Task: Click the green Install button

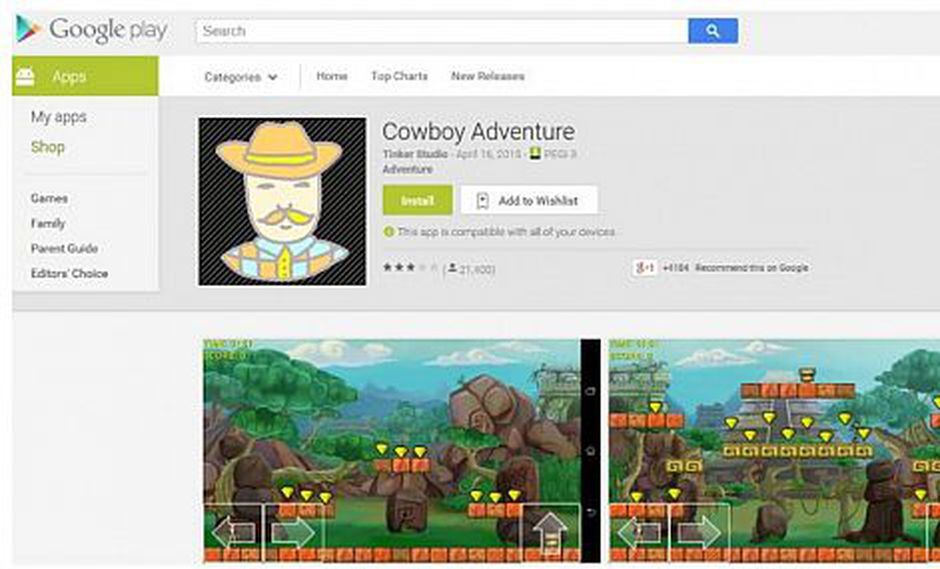Action: (x=418, y=200)
